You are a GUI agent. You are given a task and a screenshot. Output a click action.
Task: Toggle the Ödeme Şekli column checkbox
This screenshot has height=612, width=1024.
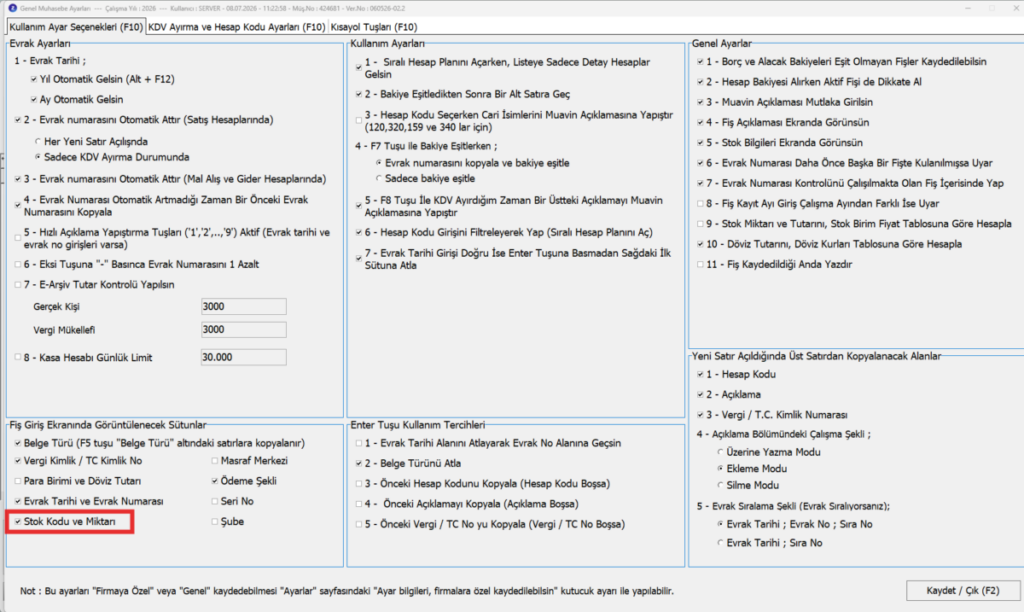[215, 481]
